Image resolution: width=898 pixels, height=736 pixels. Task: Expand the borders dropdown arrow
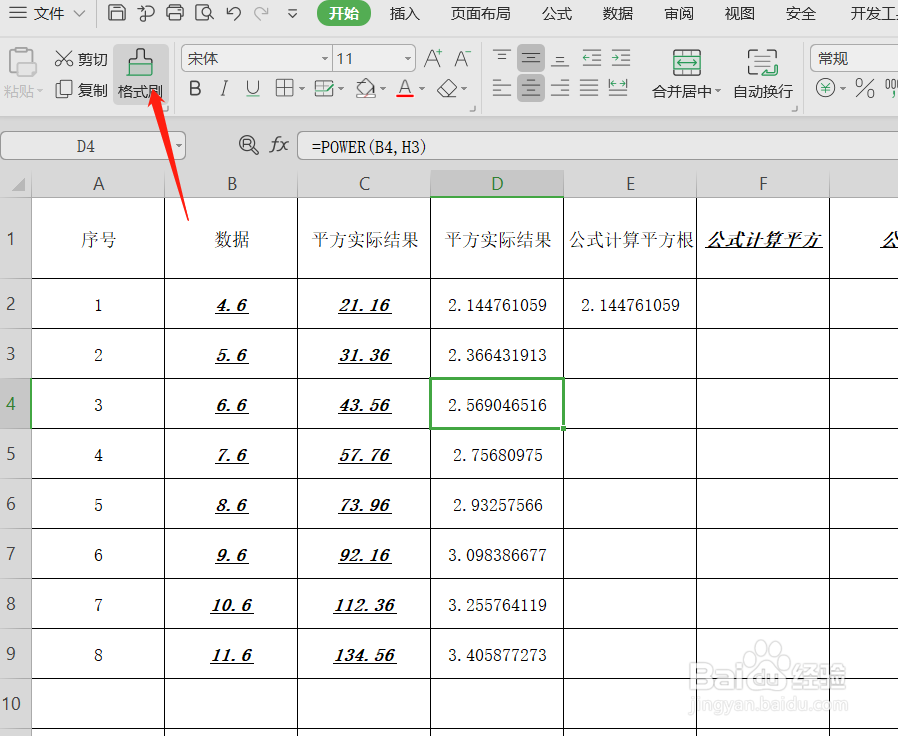(302, 89)
